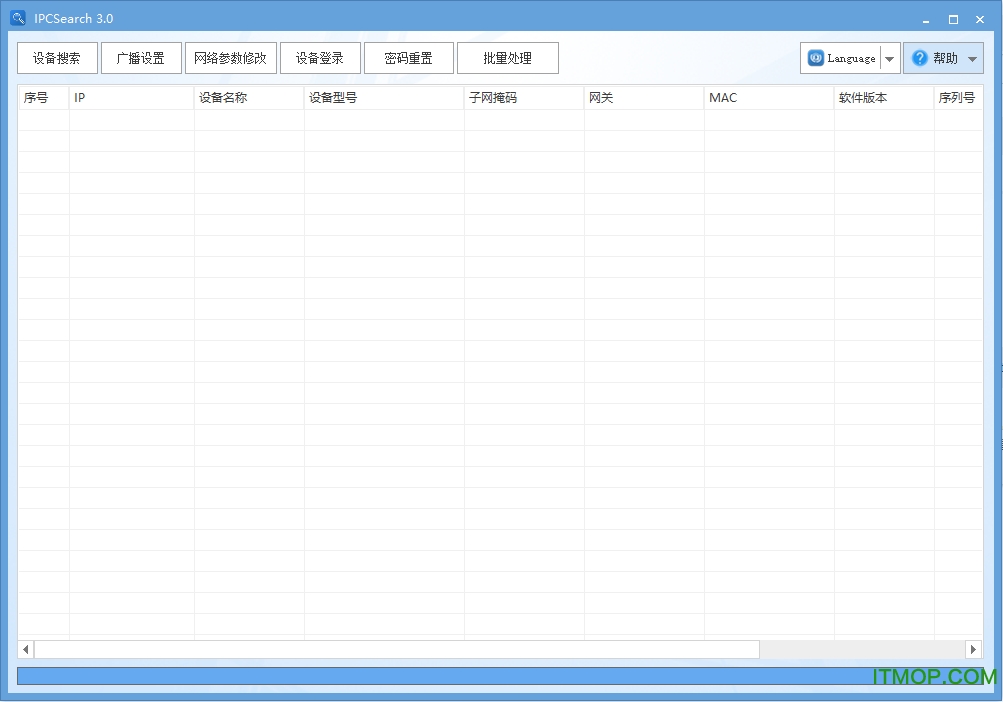Image resolution: width=1003 pixels, height=702 pixels.
Task: Click 网络参数修改 button
Action: 231,58
